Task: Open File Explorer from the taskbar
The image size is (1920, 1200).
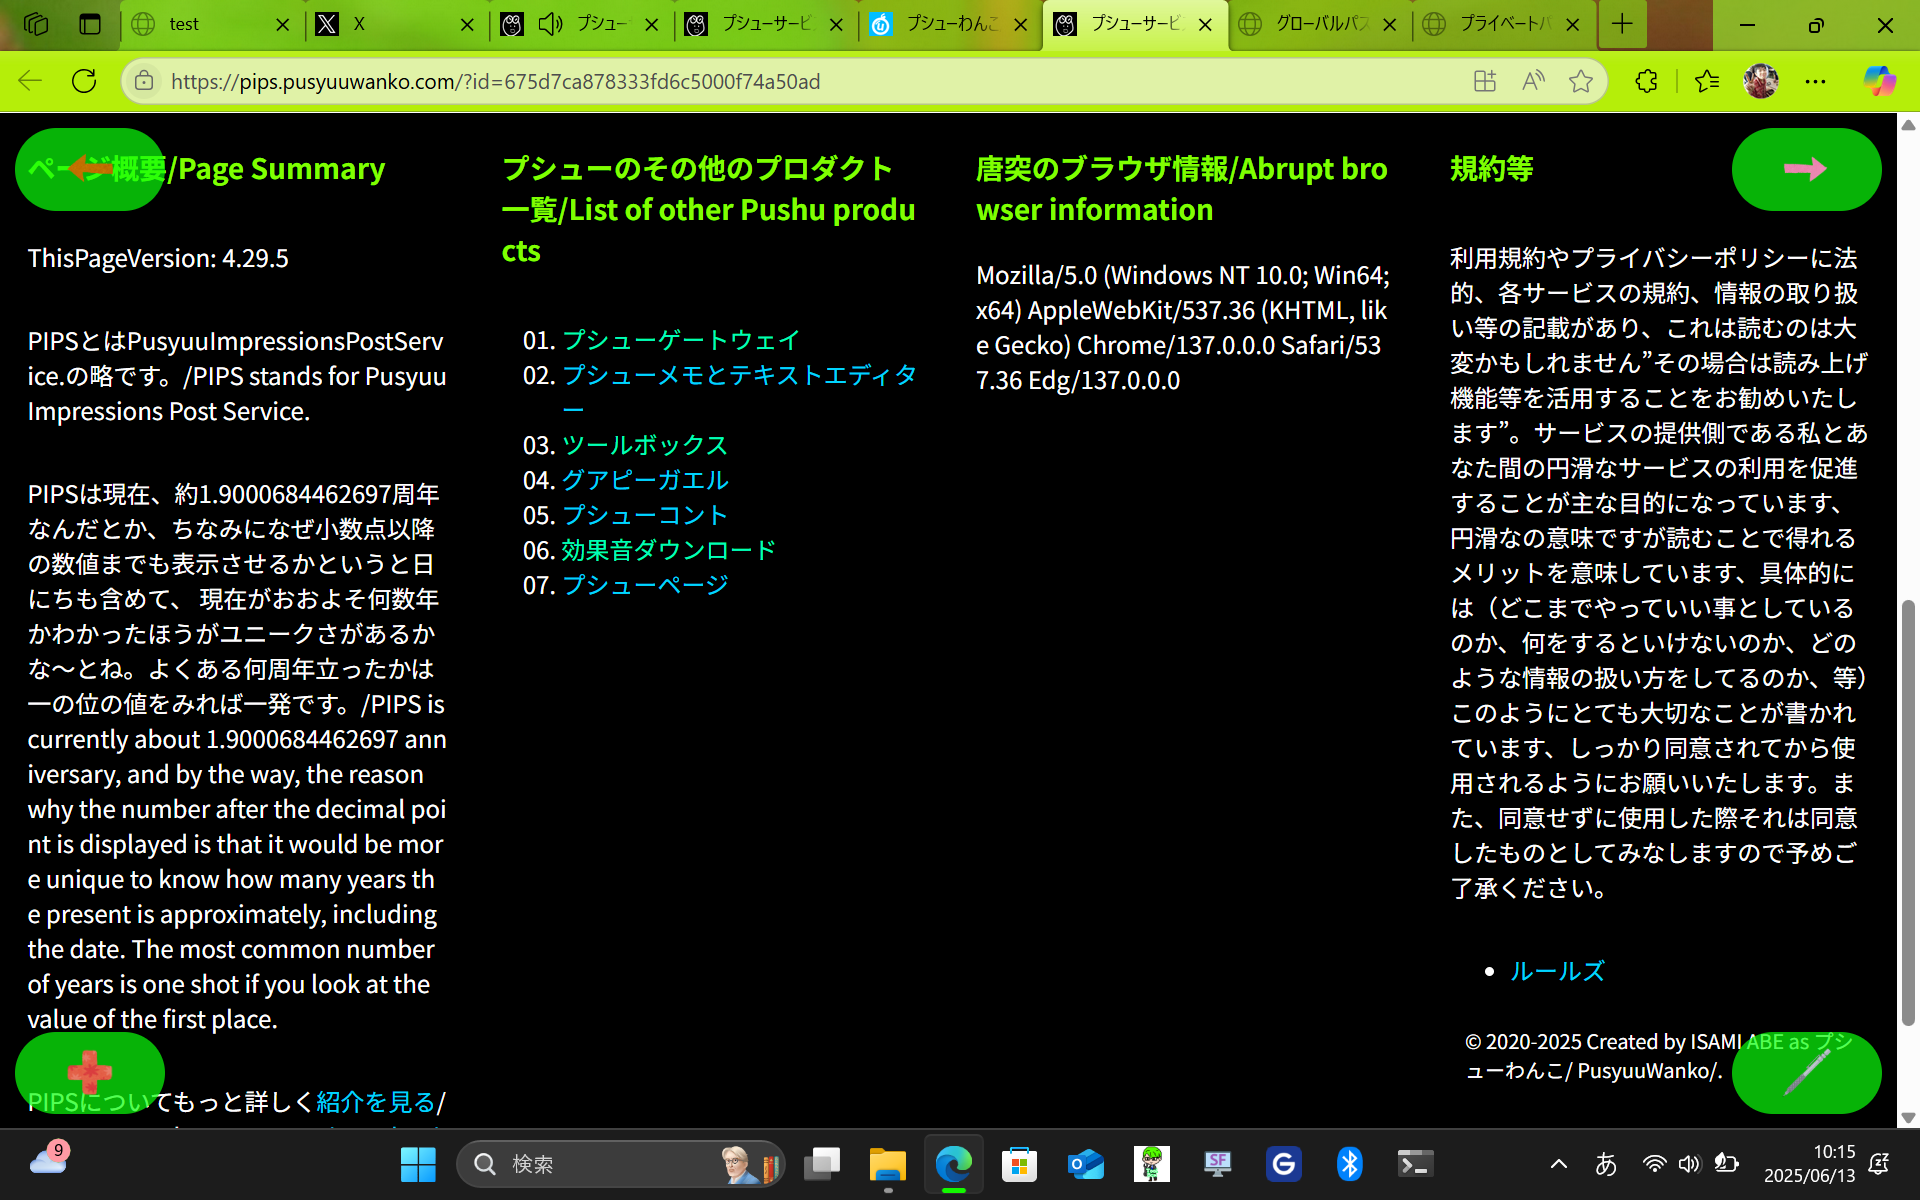Action: (887, 1164)
